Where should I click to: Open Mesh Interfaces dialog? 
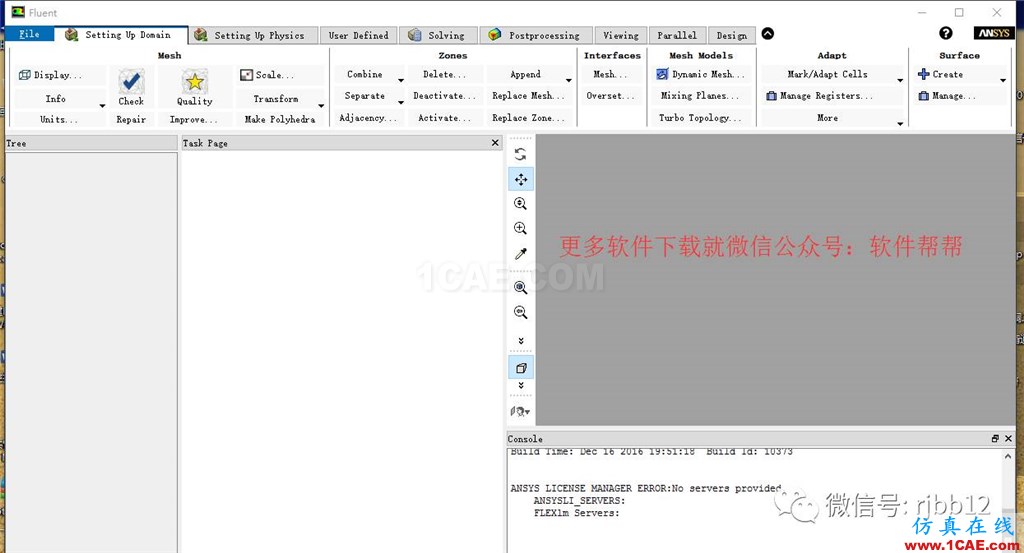click(610, 74)
